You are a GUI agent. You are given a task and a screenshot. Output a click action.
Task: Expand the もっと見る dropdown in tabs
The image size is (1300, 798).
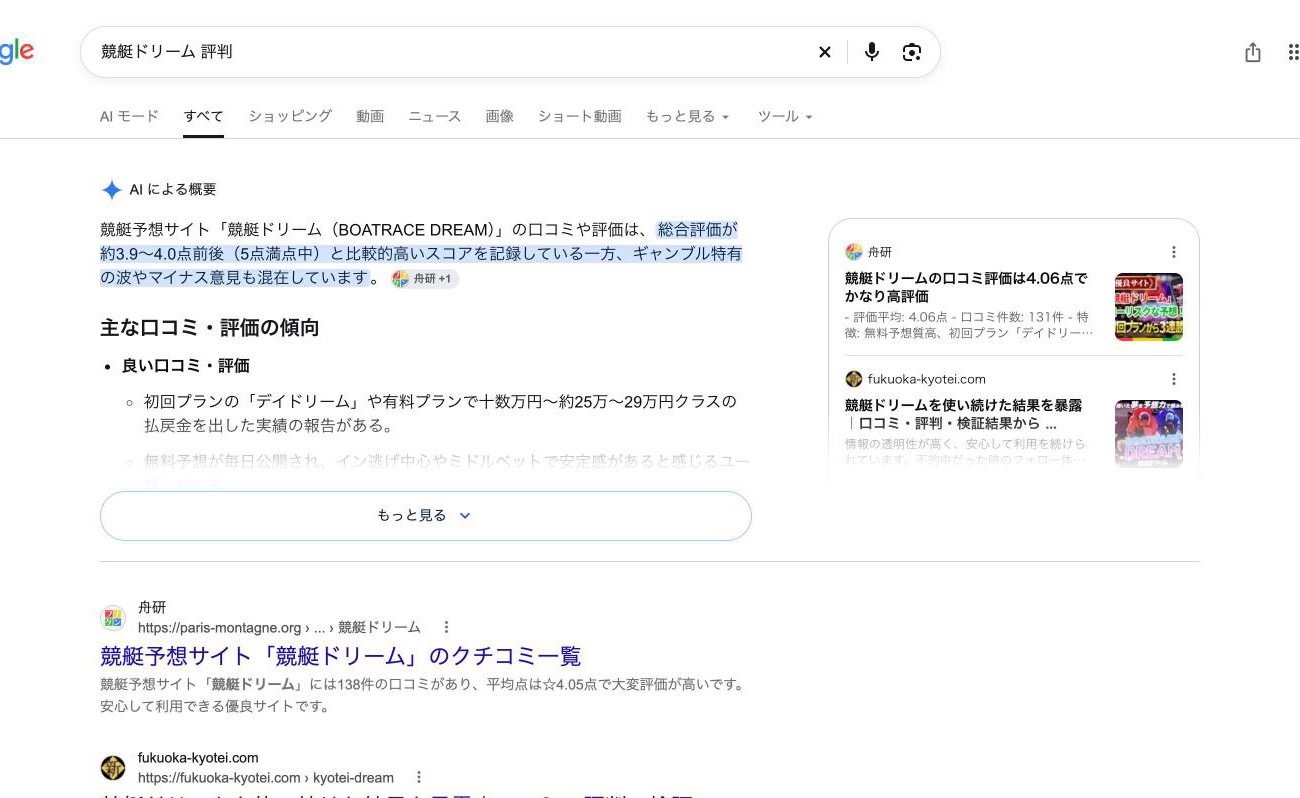coord(688,116)
